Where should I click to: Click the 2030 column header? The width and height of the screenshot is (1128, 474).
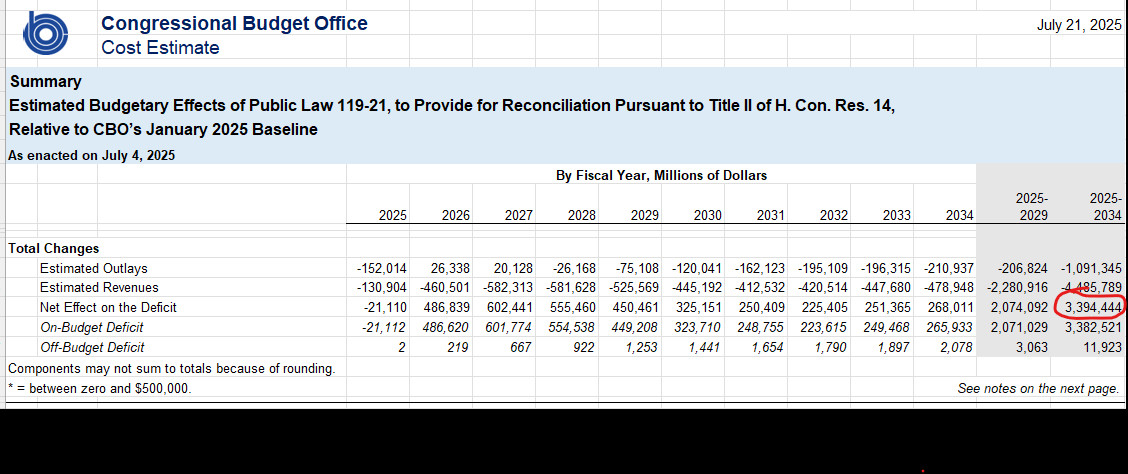pyautogui.click(x=707, y=215)
